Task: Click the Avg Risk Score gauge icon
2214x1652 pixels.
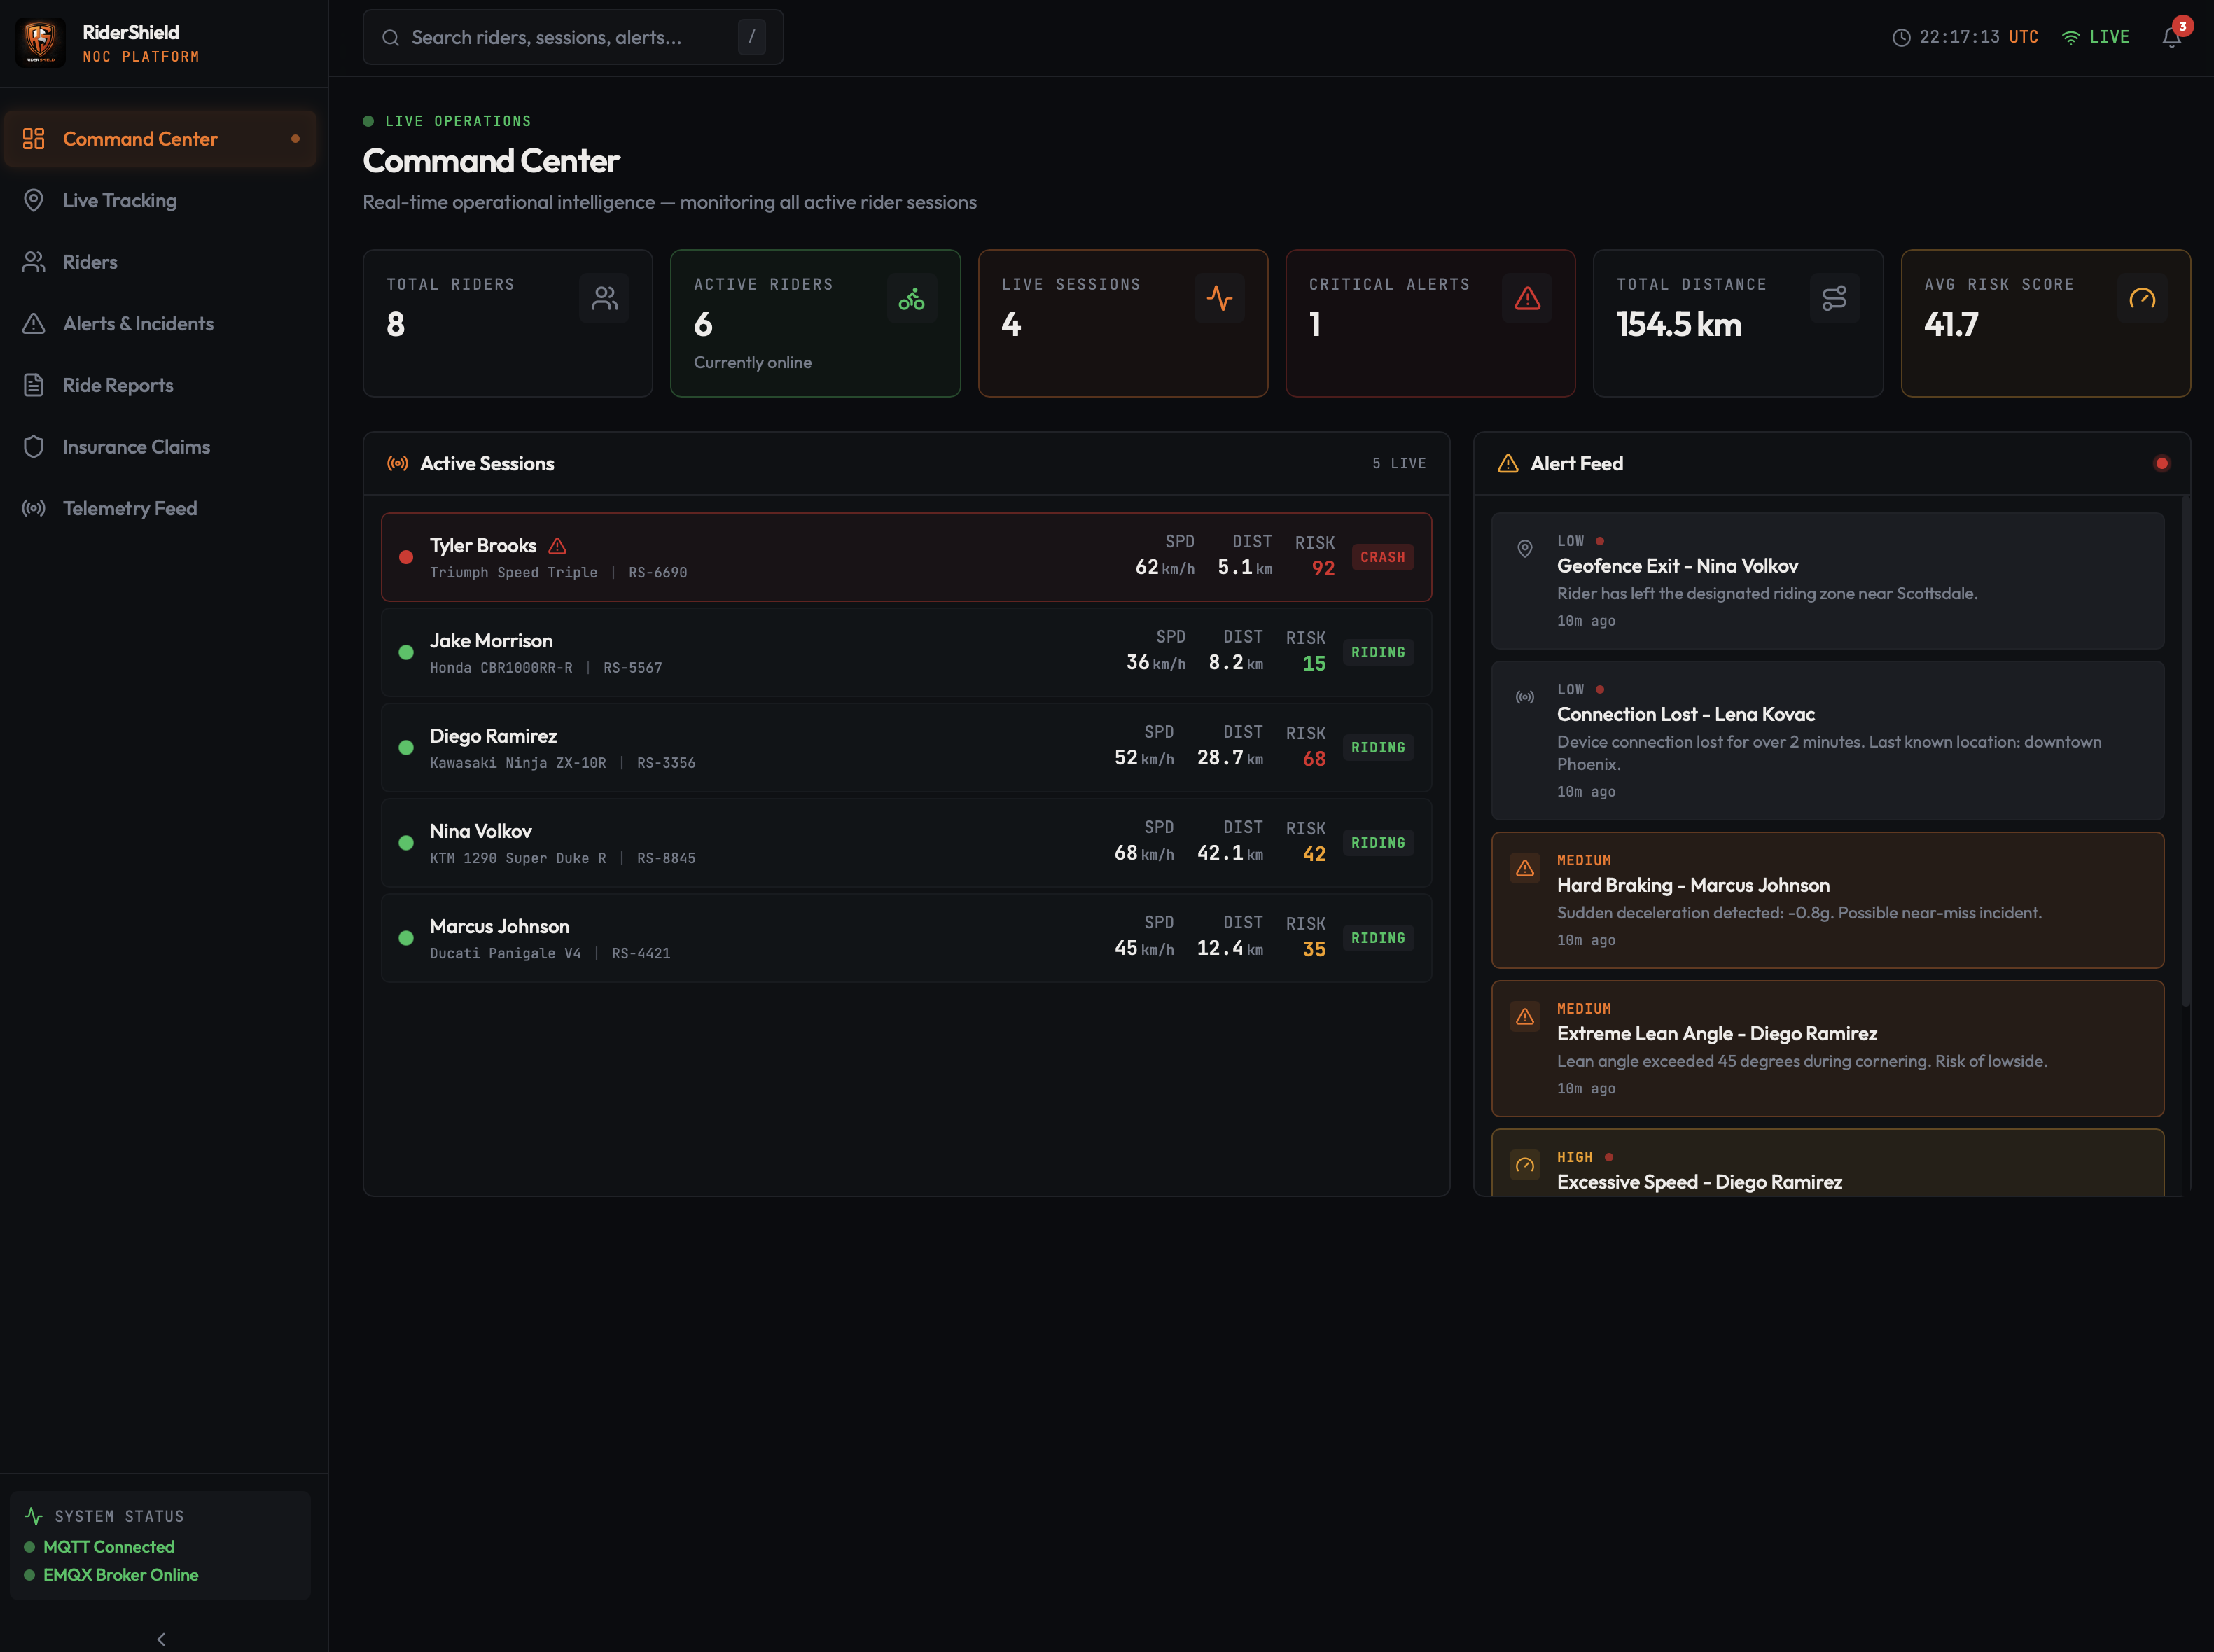Action: point(2142,297)
